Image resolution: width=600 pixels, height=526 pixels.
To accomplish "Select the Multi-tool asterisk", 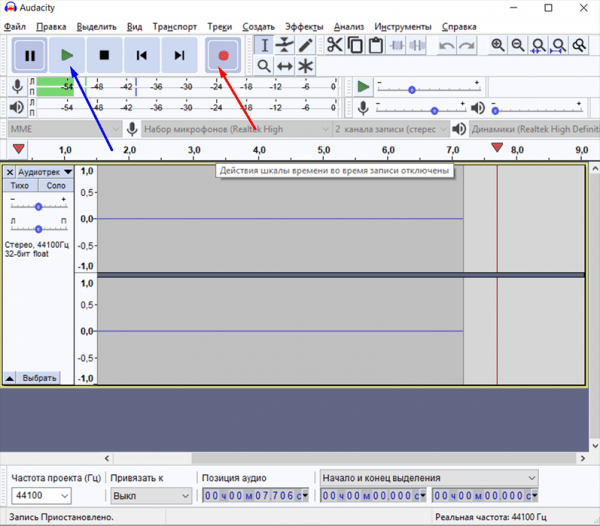I will coord(305,66).
